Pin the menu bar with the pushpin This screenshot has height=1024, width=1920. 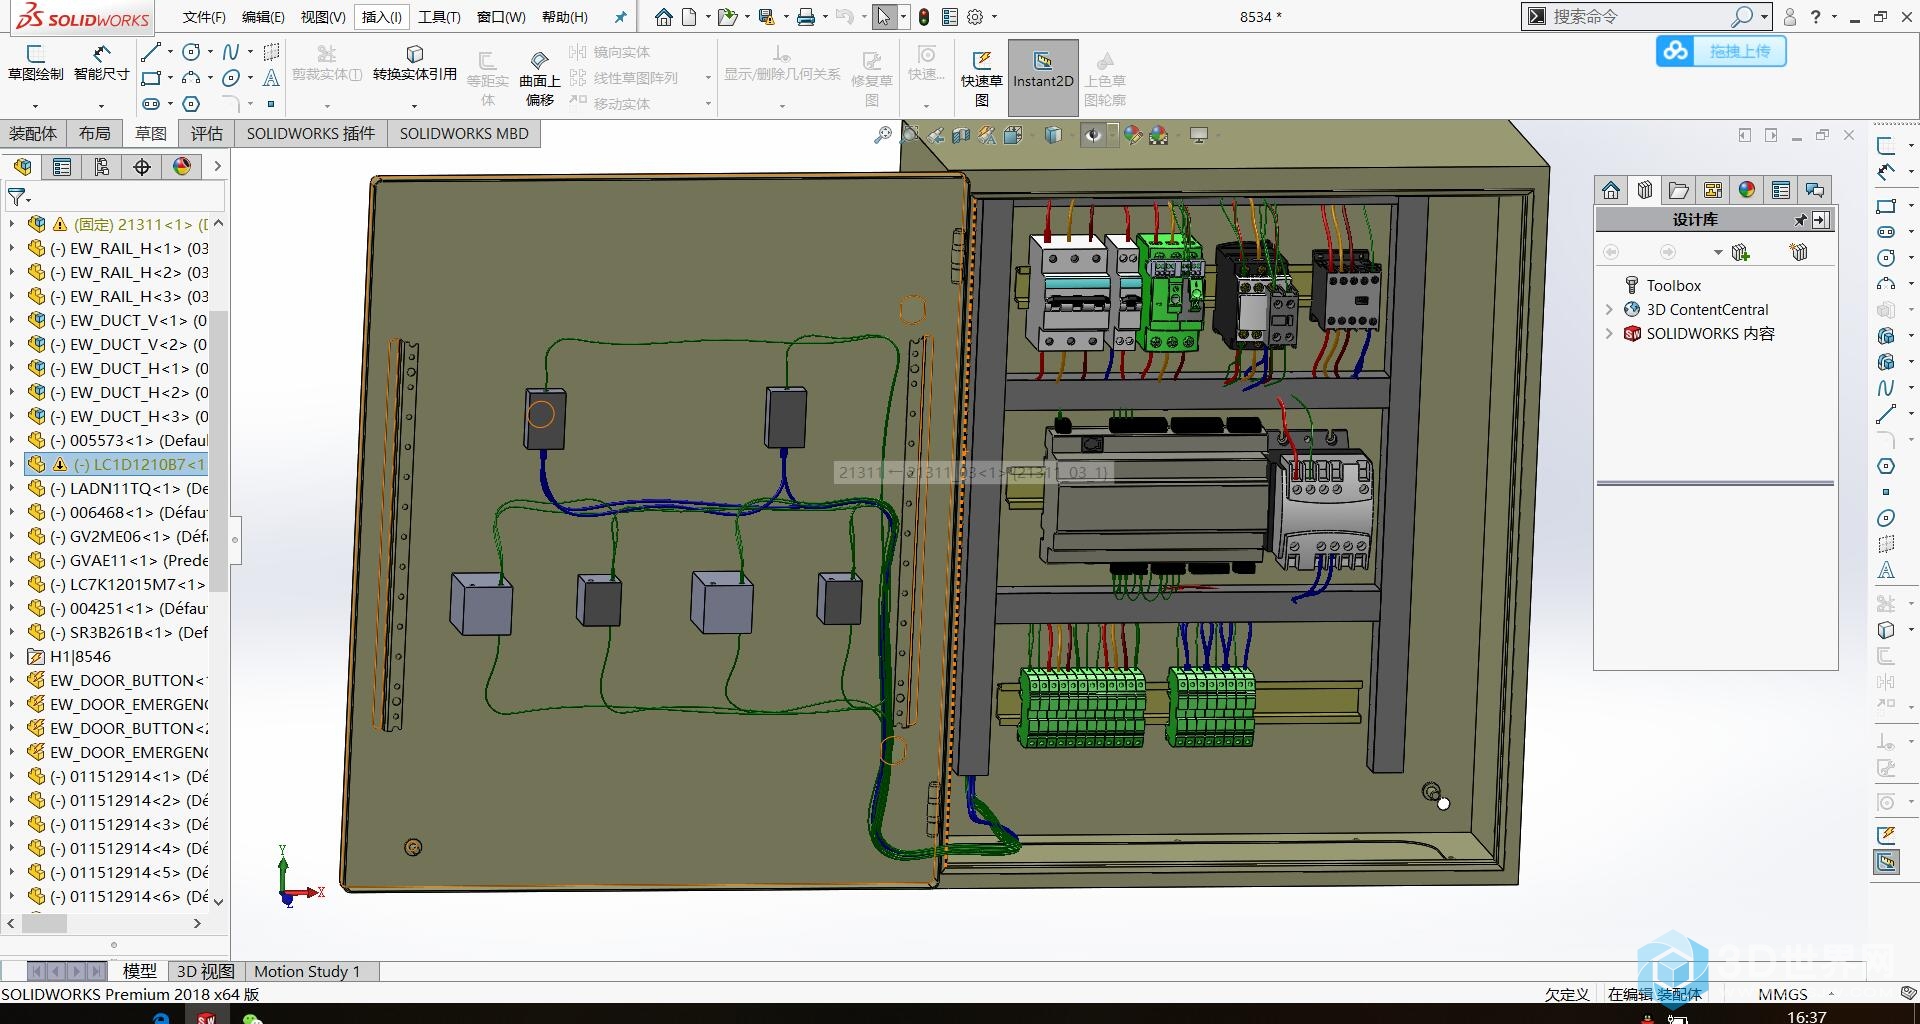click(620, 17)
